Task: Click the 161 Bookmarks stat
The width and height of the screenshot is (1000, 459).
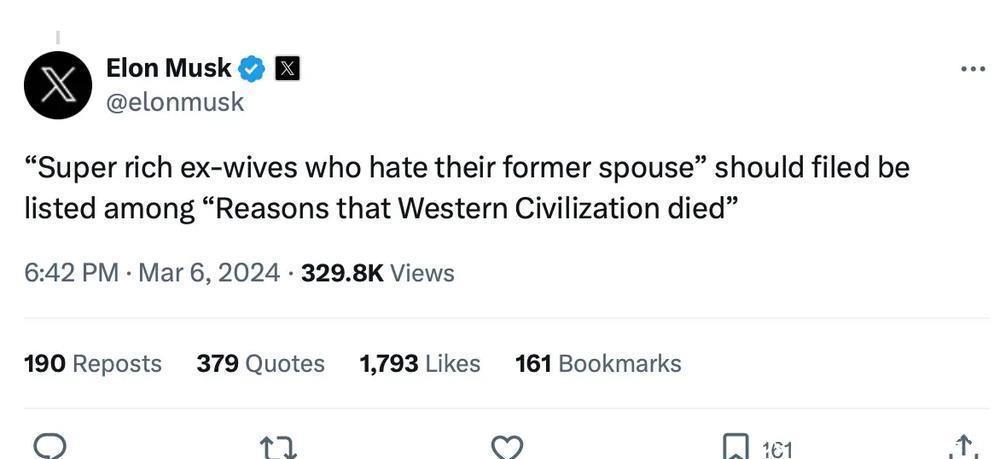Action: 598,364
